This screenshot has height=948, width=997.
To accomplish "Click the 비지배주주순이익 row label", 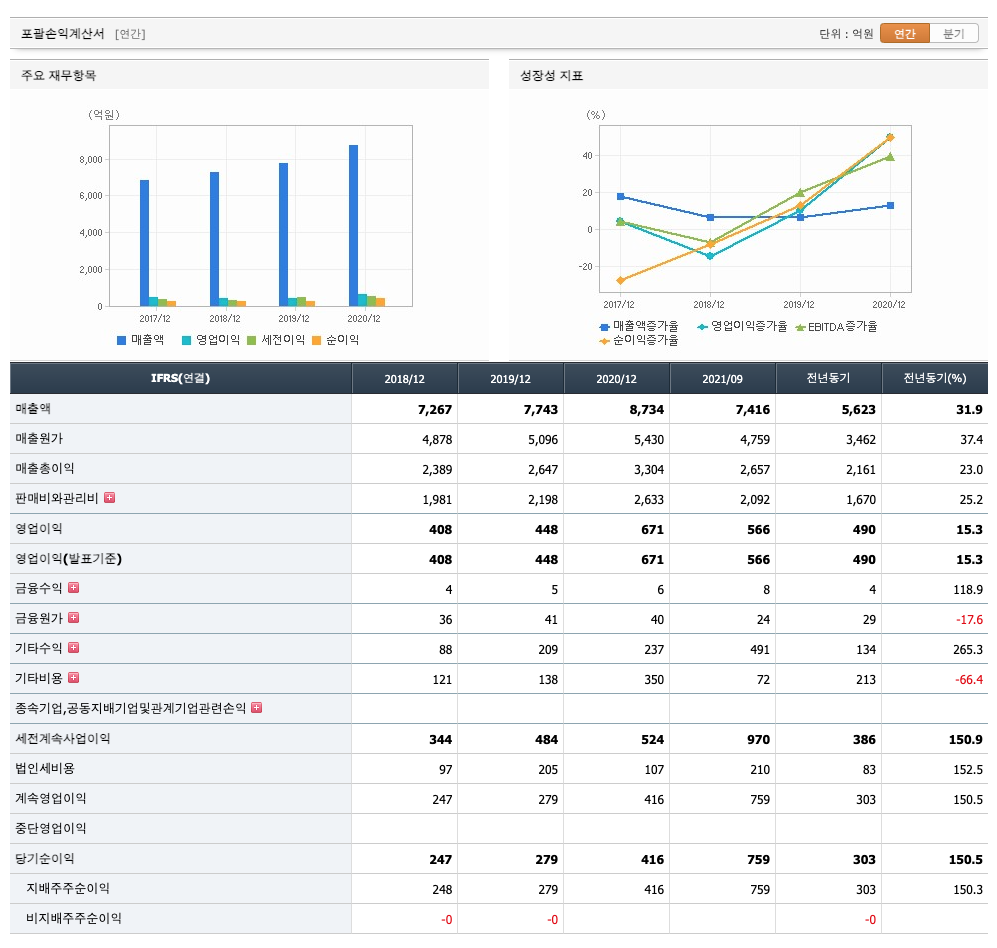I will [74, 918].
